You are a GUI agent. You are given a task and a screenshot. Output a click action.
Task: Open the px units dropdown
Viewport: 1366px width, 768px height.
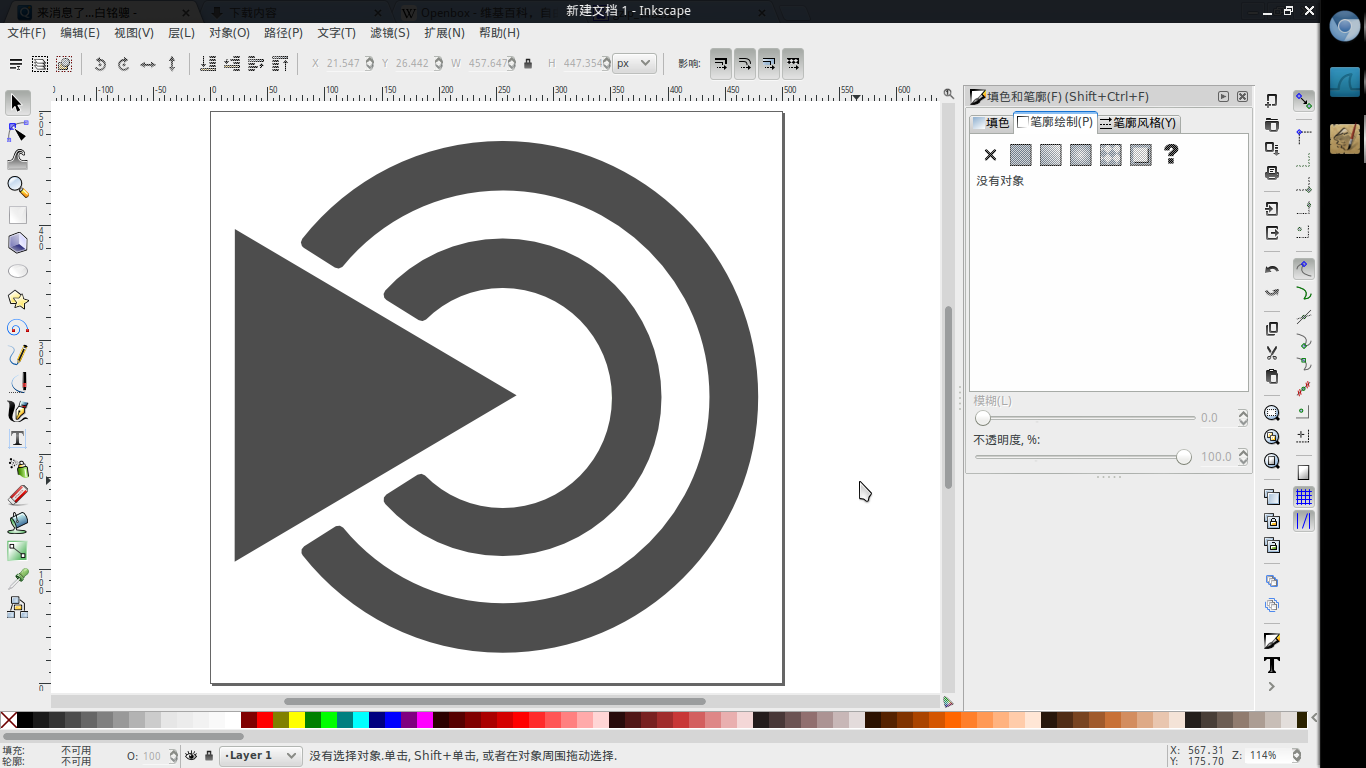634,63
